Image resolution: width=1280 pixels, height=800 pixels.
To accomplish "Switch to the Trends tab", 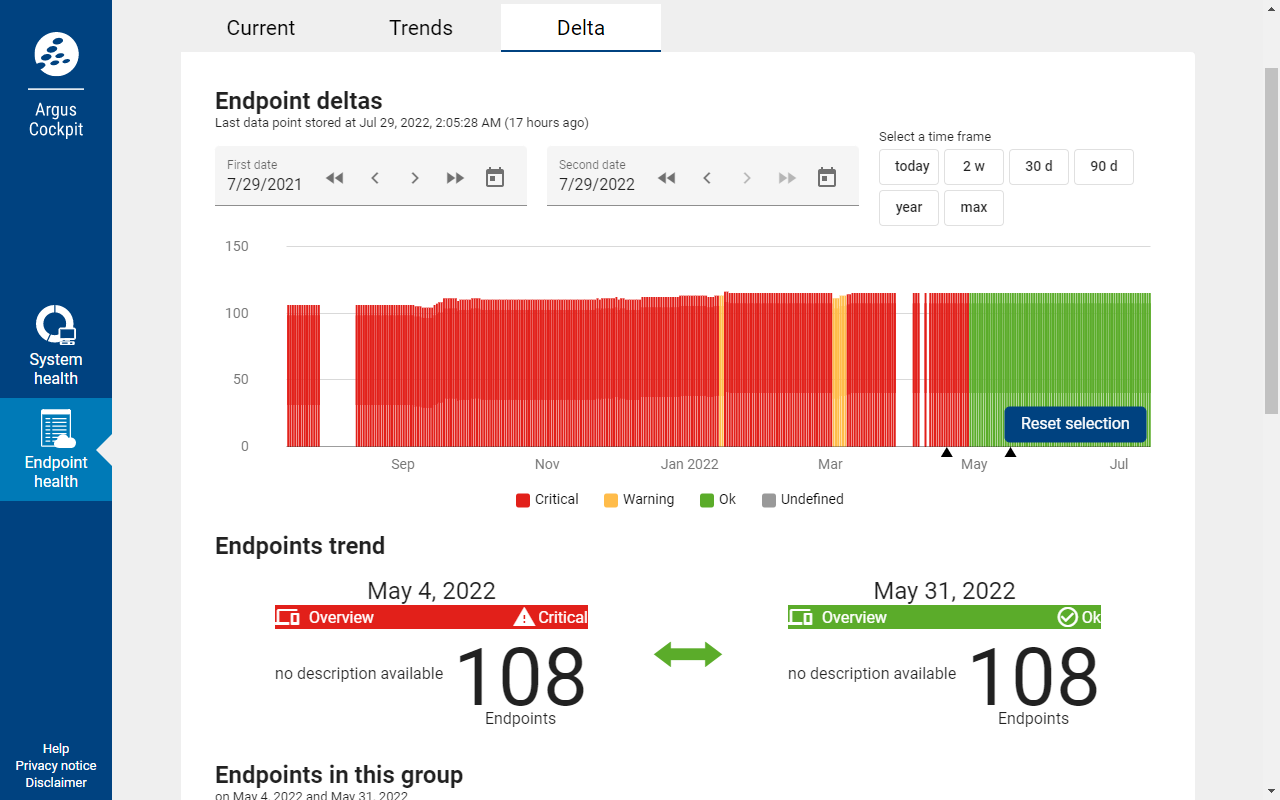I will pos(421,28).
